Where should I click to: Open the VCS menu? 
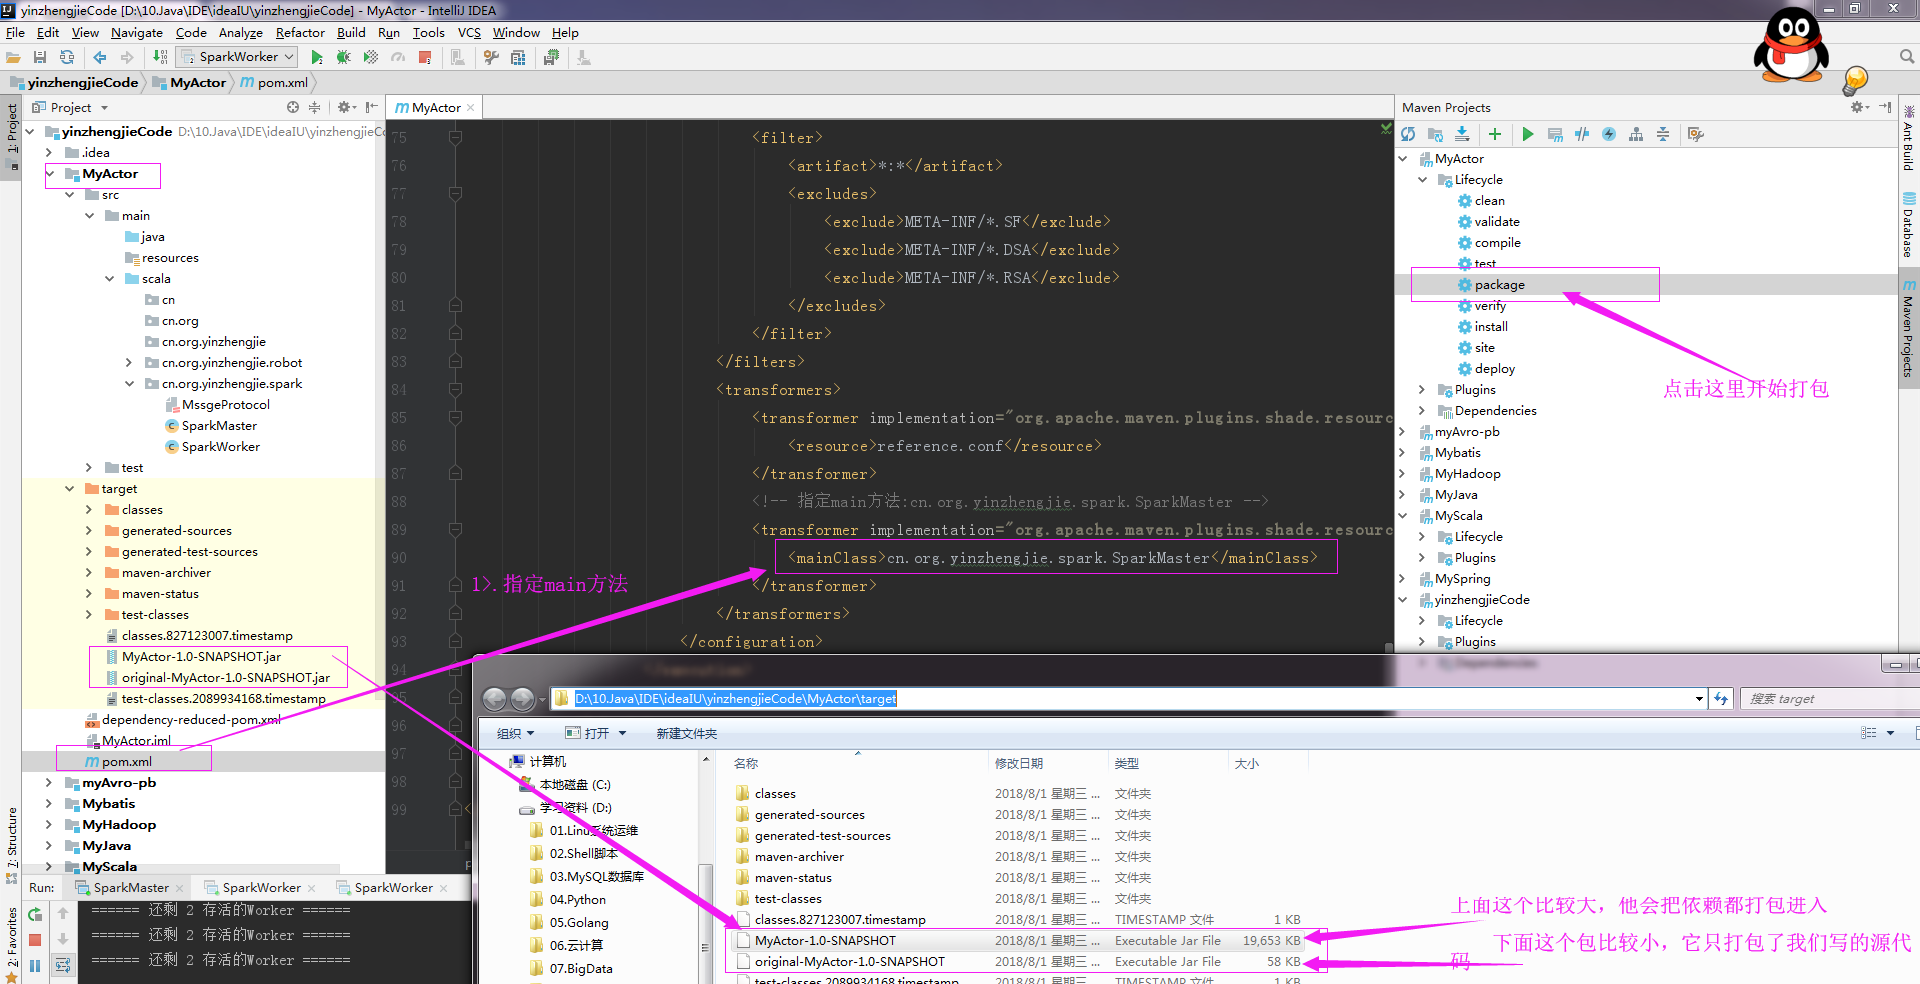point(469,33)
